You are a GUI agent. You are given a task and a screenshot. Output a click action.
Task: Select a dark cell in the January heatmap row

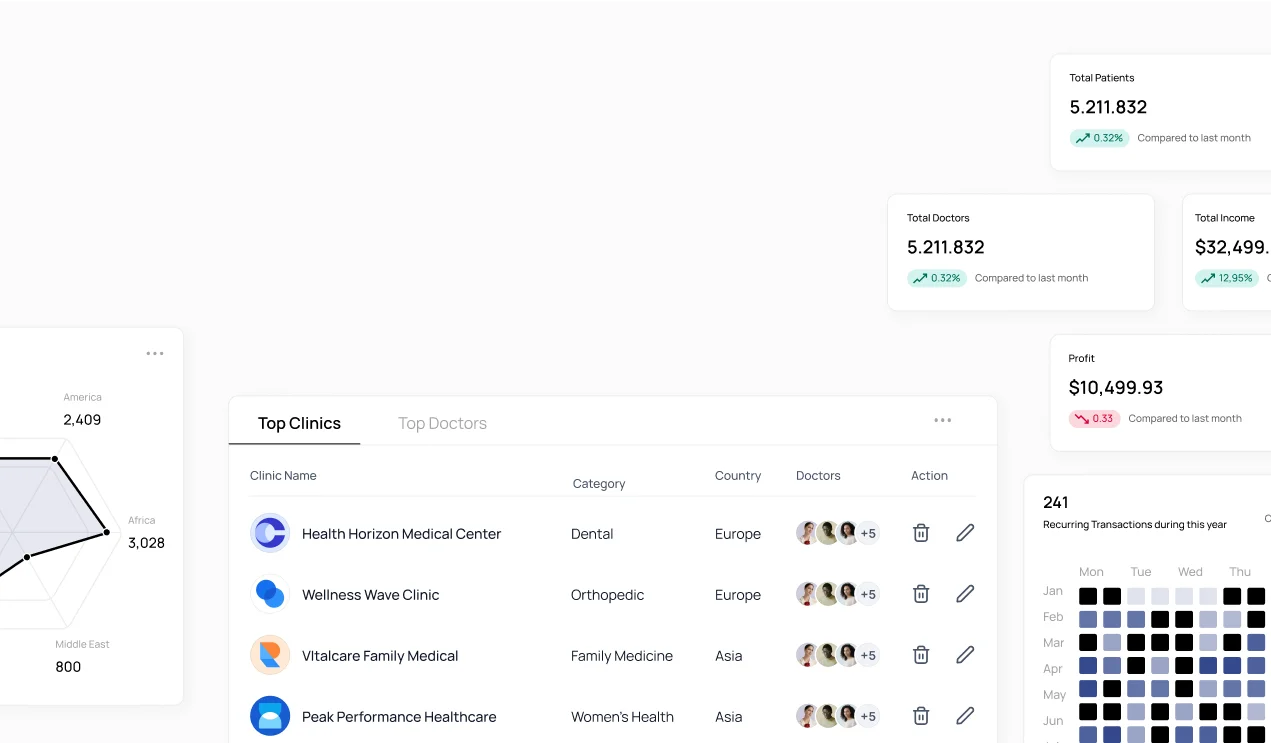pyautogui.click(x=1088, y=594)
